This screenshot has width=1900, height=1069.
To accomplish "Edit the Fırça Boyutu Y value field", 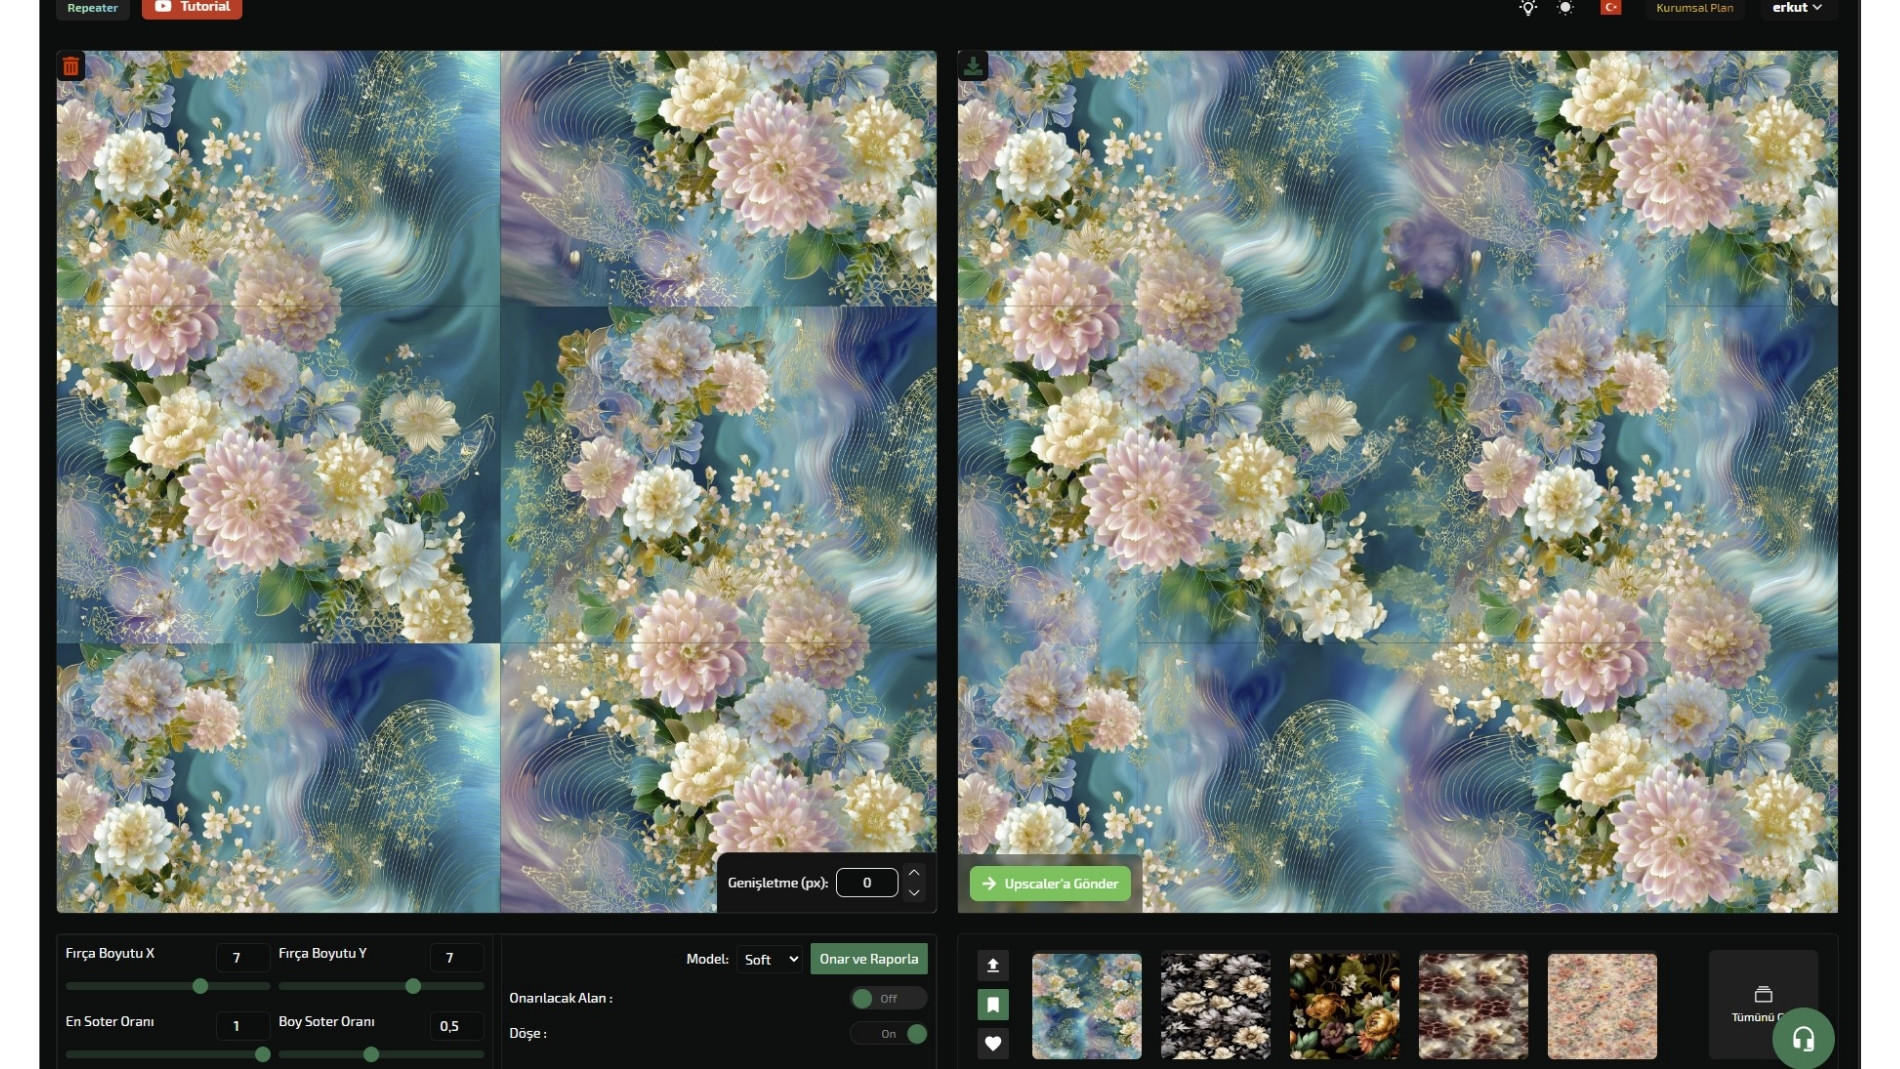I will coord(456,958).
